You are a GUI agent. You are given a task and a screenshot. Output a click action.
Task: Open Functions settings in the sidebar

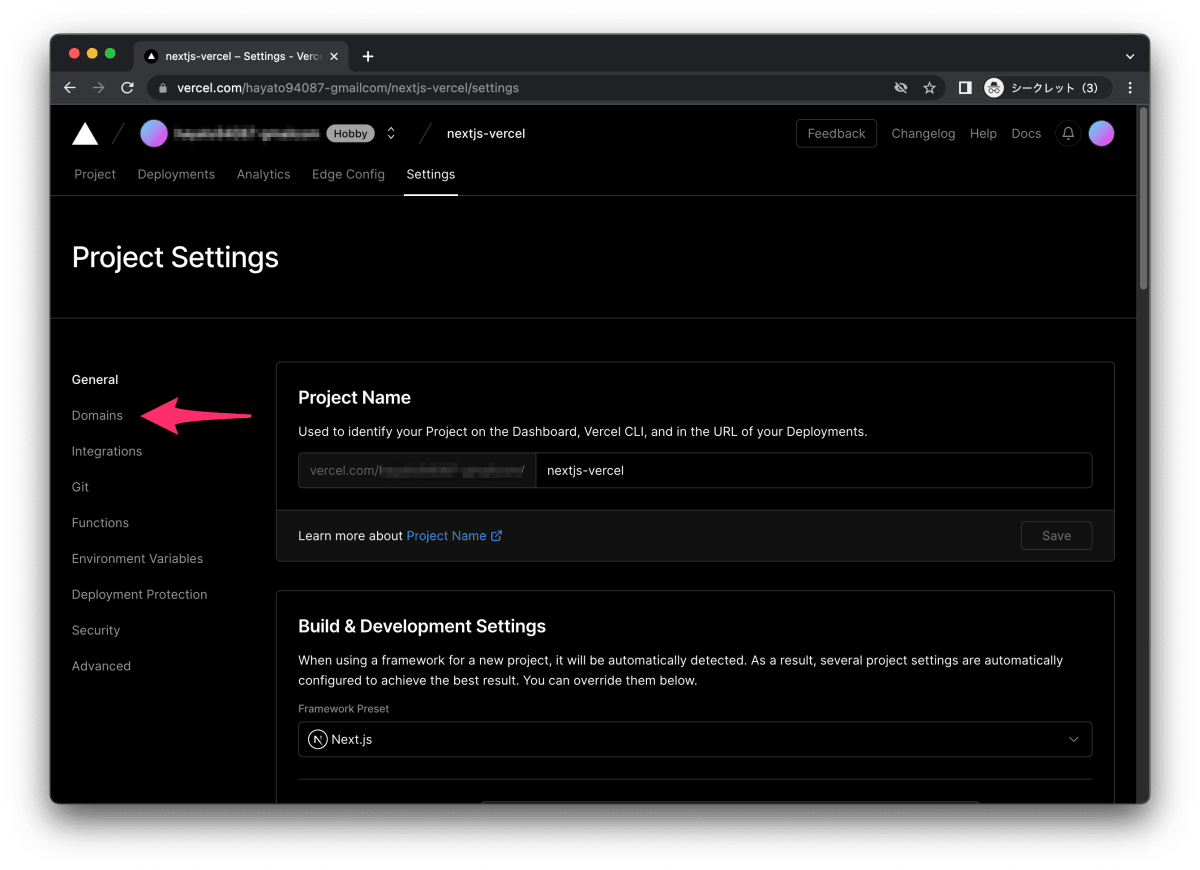[100, 523]
